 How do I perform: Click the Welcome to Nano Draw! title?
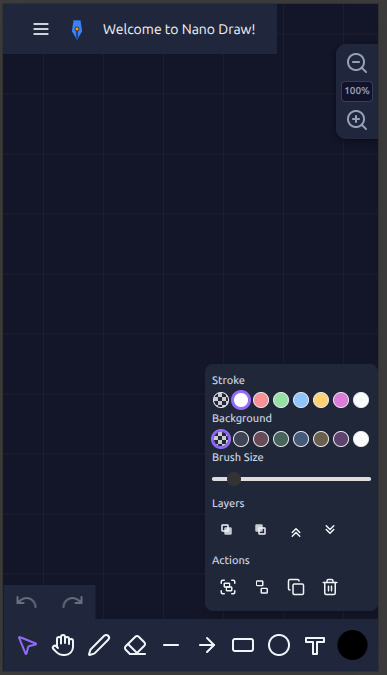(x=179, y=29)
